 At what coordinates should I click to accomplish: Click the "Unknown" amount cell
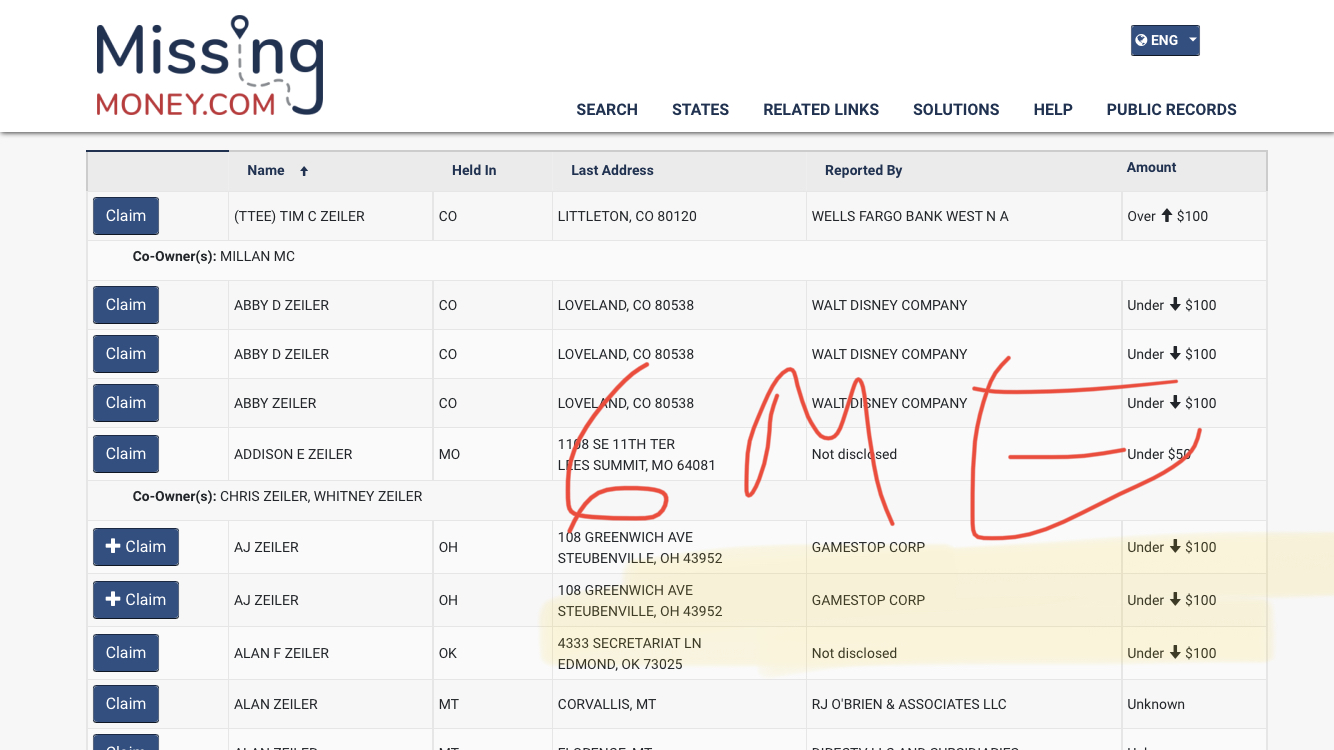click(x=1156, y=705)
